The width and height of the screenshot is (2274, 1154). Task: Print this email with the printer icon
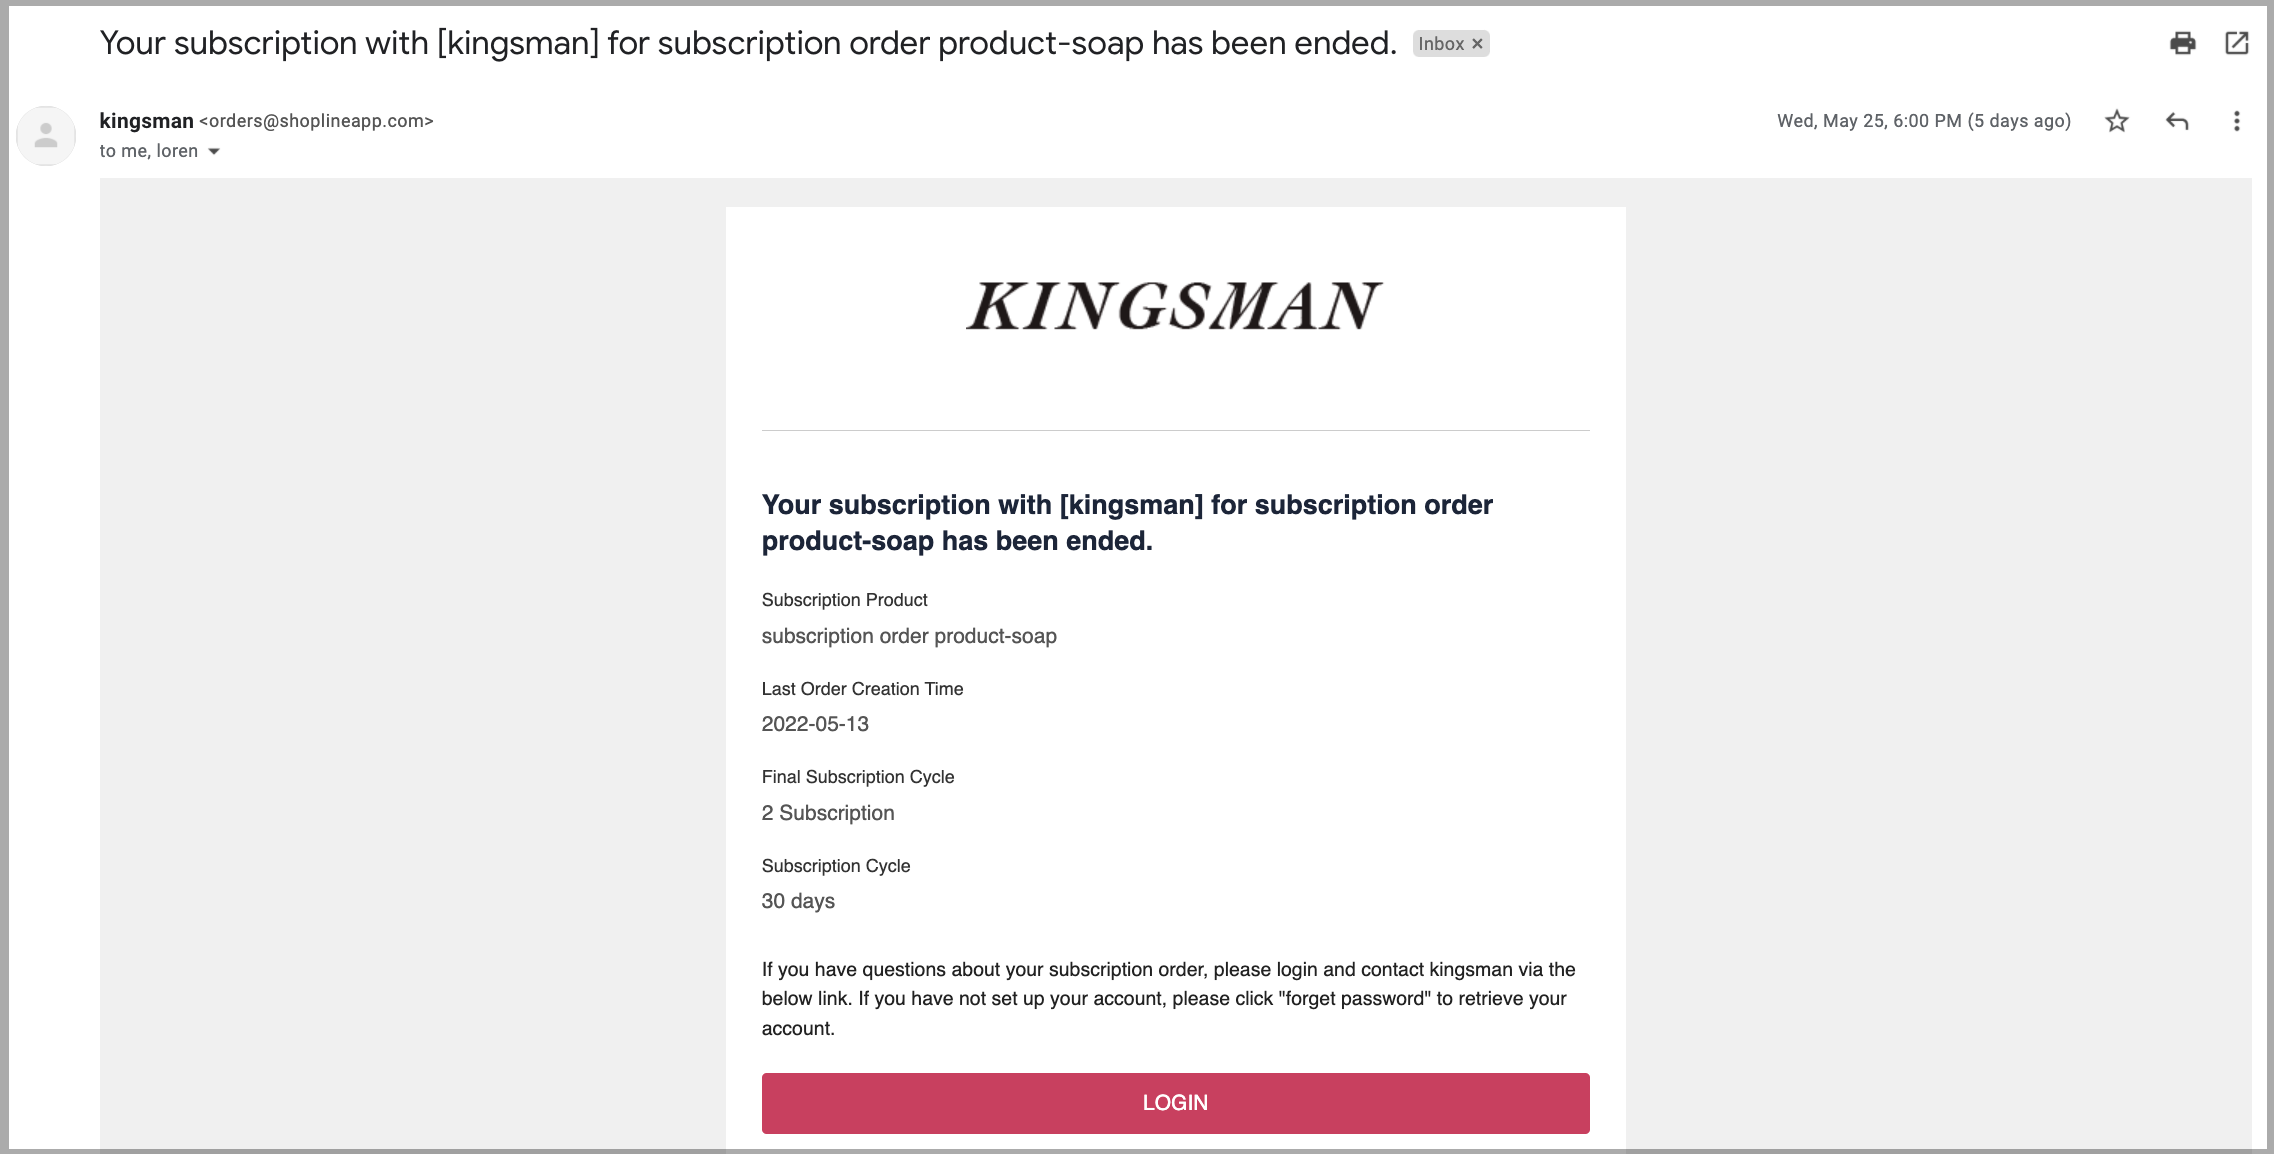[2182, 43]
